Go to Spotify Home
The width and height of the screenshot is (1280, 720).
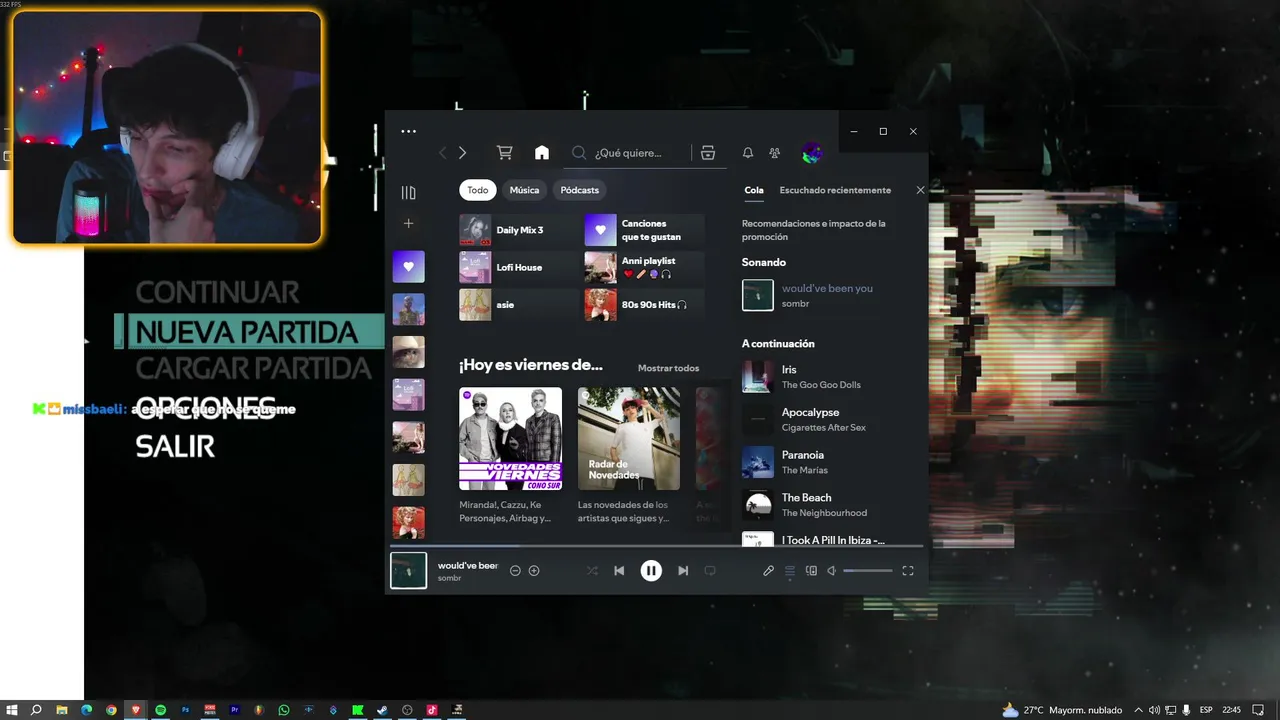pyautogui.click(x=542, y=153)
